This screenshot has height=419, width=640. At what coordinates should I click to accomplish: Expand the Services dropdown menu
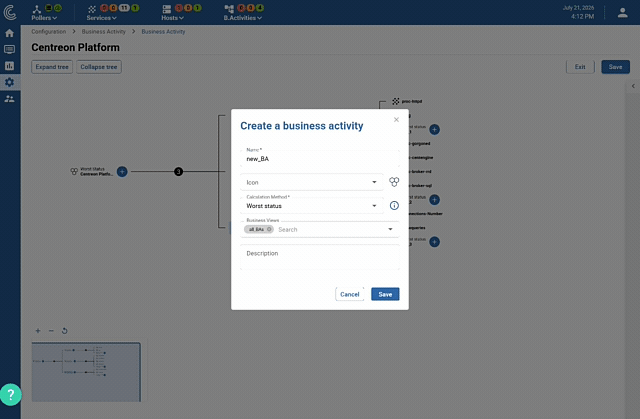point(101,18)
